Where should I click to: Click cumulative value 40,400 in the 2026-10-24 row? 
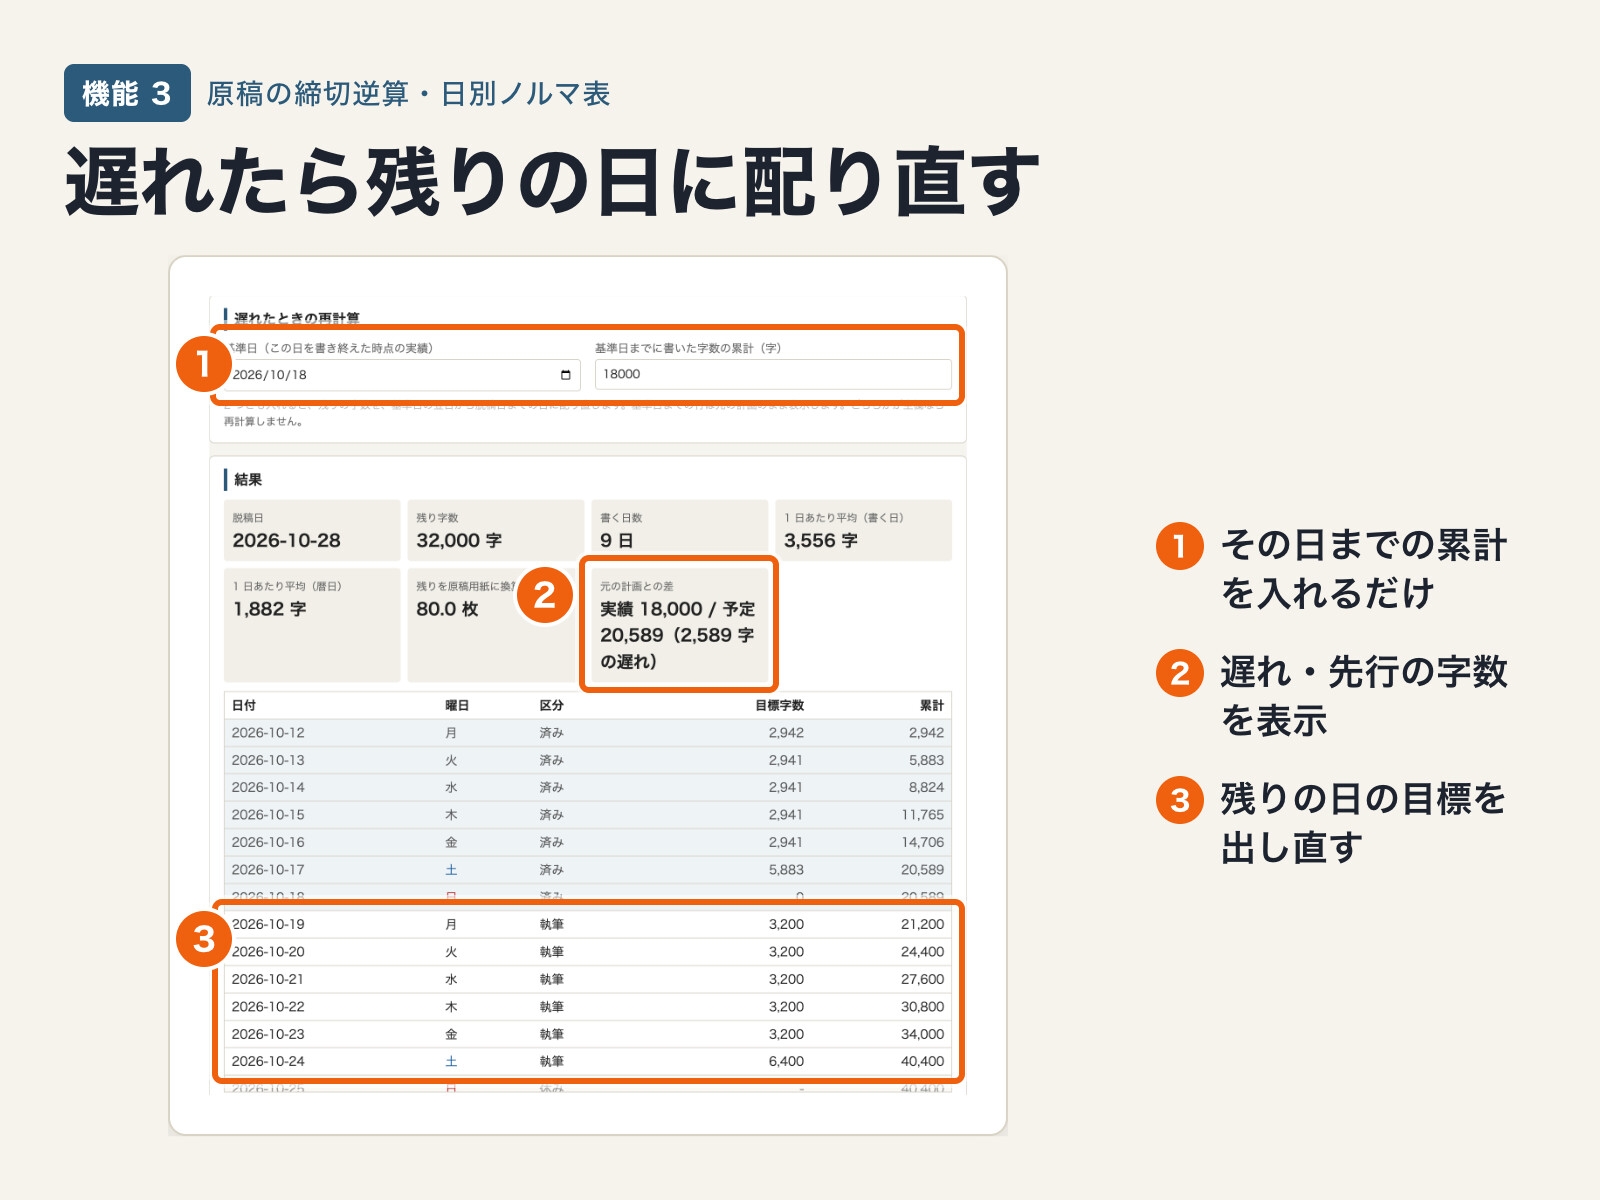pyautogui.click(x=923, y=1061)
